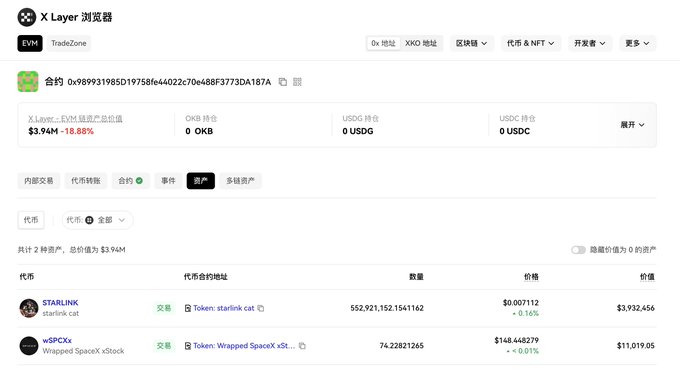Click X Layer - EVM 链资产总价值 label
Screen dimensions: 680x377
click(x=75, y=118)
